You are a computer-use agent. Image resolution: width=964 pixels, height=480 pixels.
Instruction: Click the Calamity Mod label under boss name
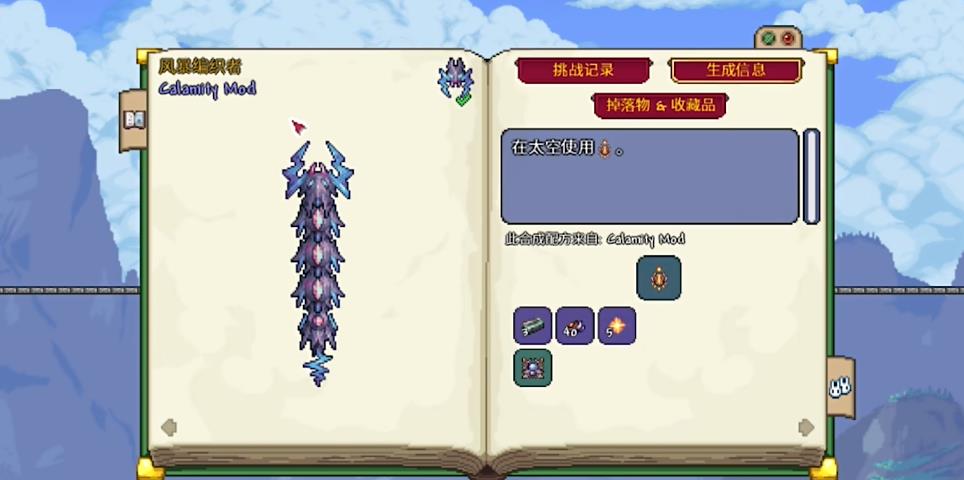click(207, 89)
